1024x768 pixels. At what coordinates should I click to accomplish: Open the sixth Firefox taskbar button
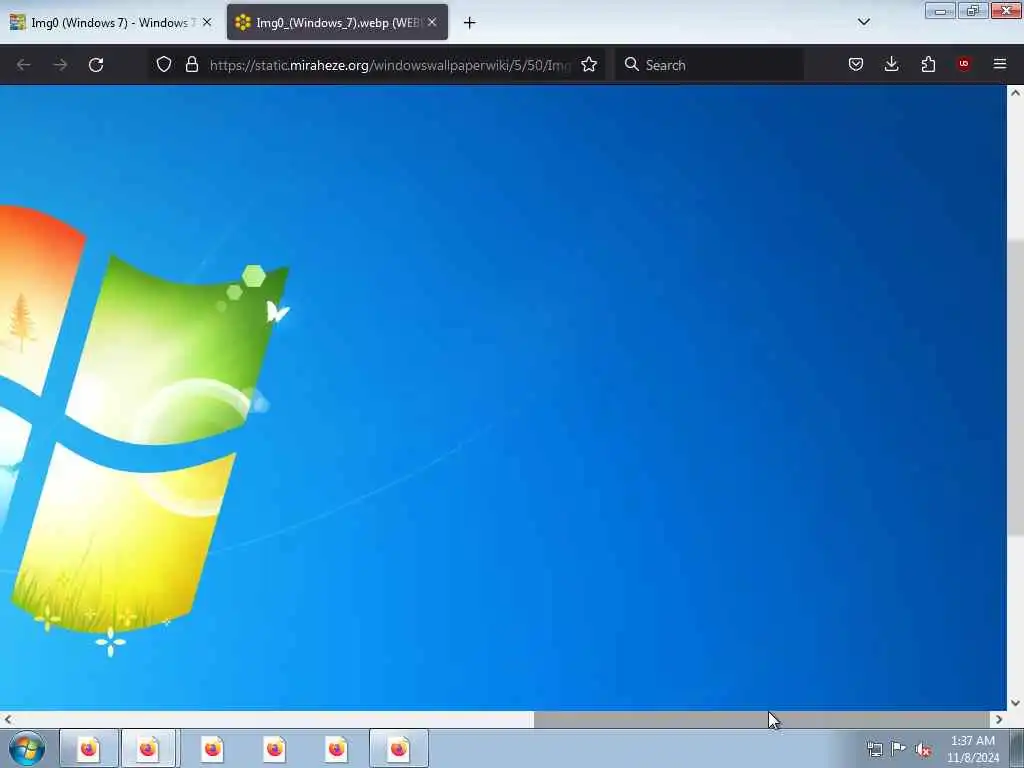click(x=399, y=748)
